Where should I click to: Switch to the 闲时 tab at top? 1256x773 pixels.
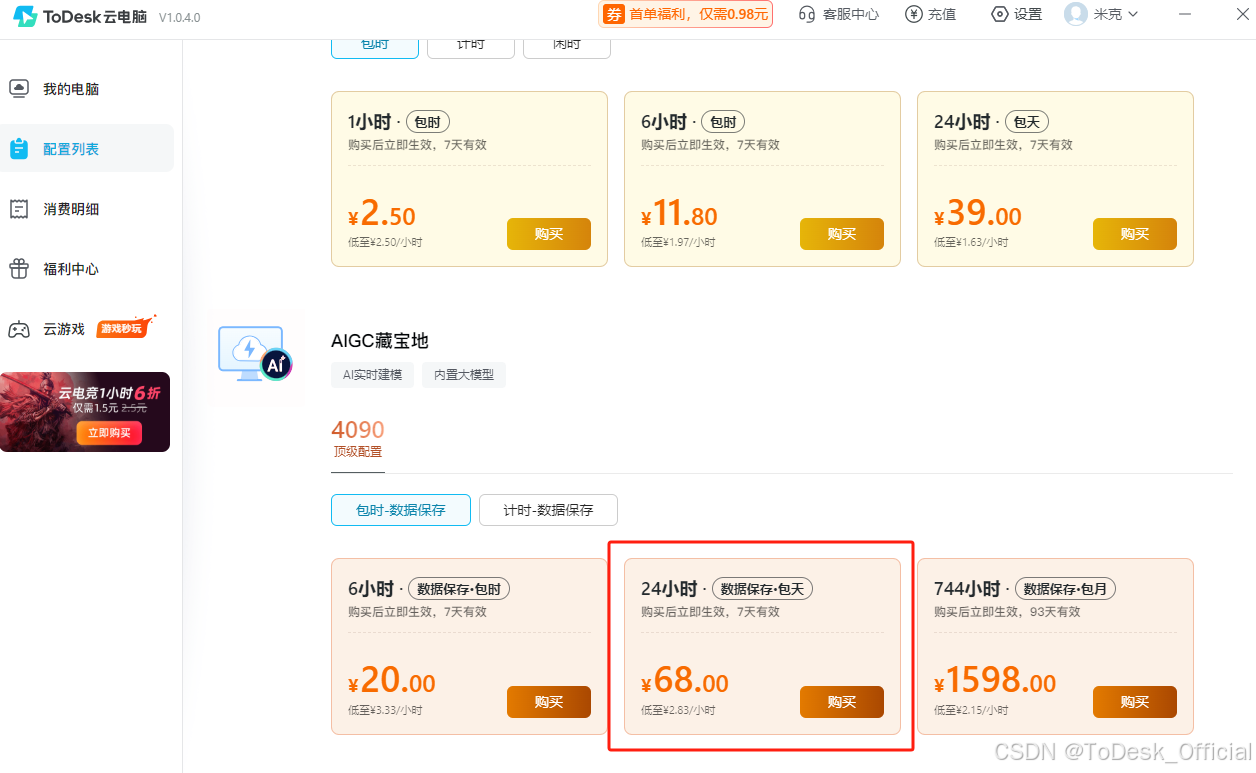pyautogui.click(x=567, y=45)
